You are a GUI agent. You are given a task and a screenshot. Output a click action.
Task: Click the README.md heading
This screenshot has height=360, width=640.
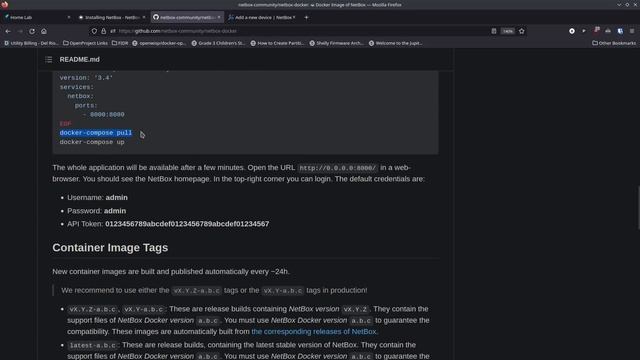point(80,60)
